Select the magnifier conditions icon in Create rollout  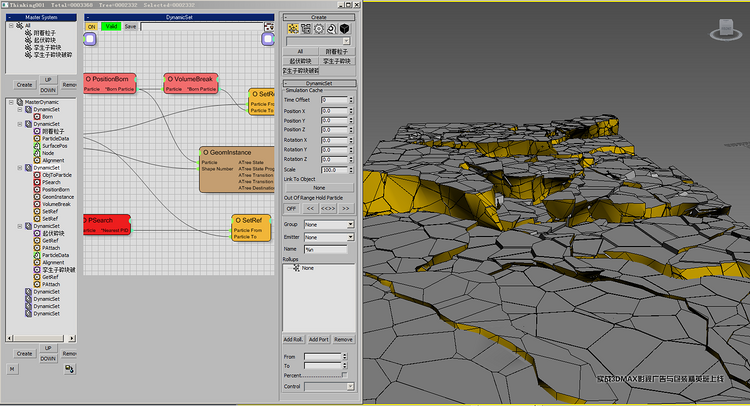click(x=331, y=29)
